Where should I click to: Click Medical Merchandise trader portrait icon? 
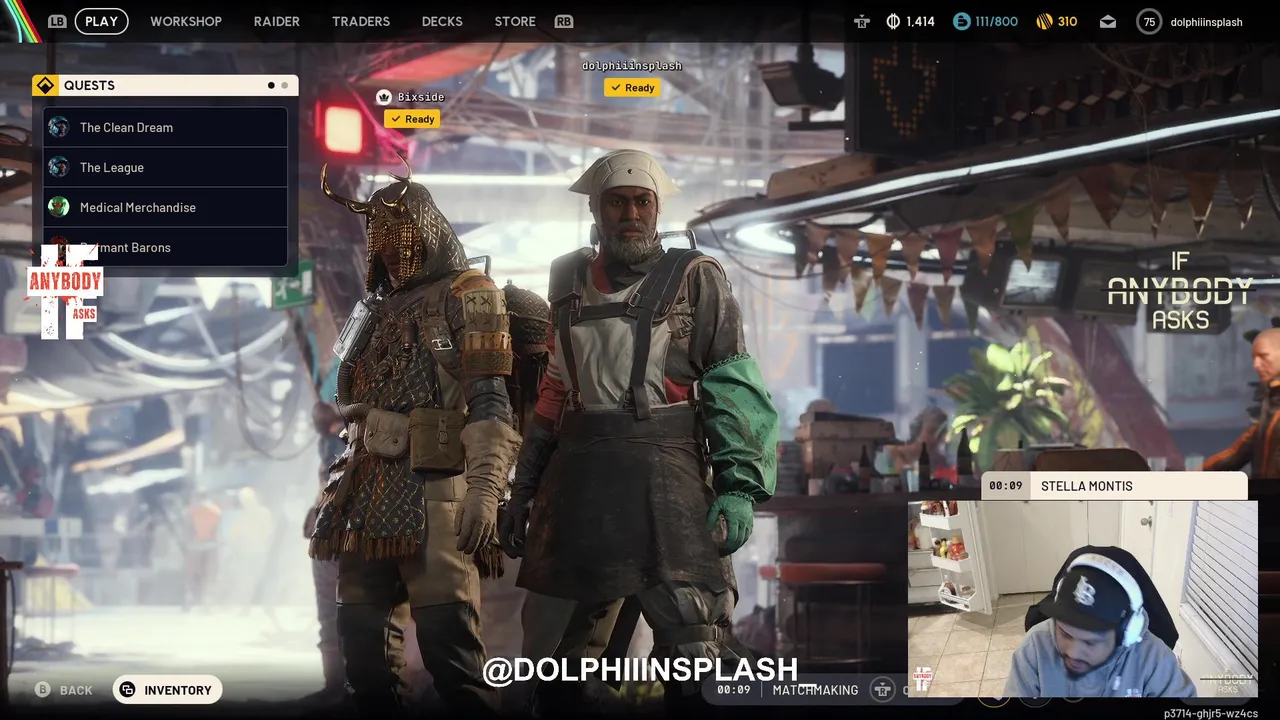point(59,207)
